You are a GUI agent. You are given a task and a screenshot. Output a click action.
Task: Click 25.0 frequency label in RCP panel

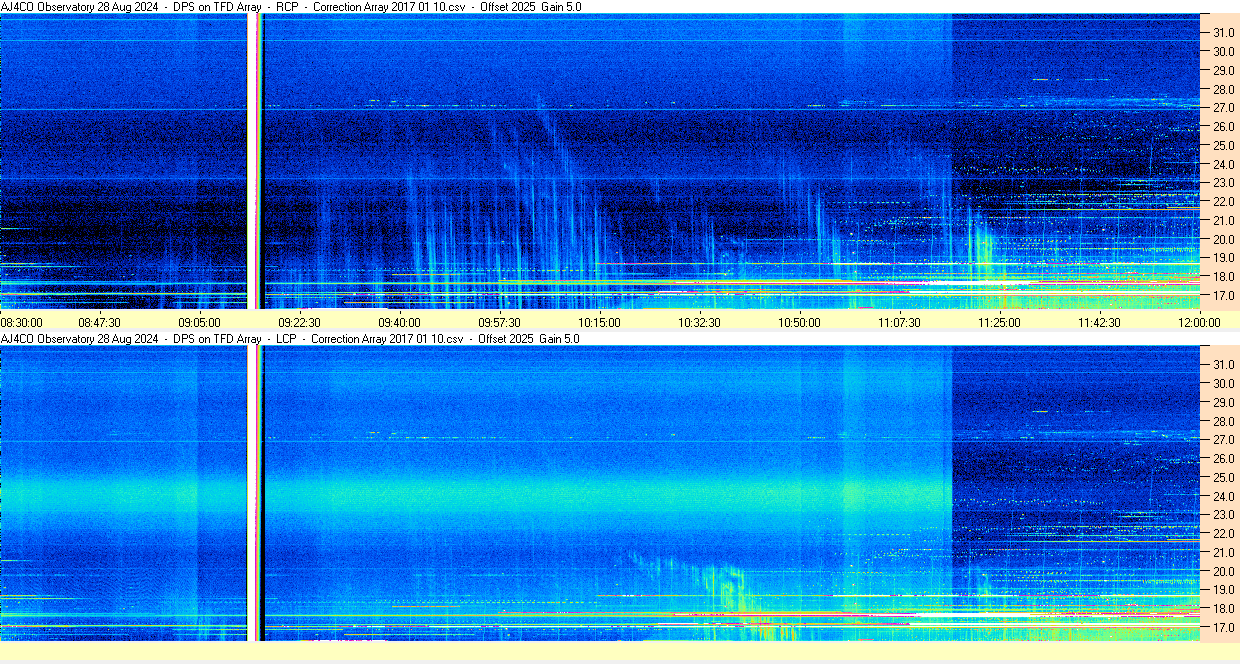[1223, 146]
